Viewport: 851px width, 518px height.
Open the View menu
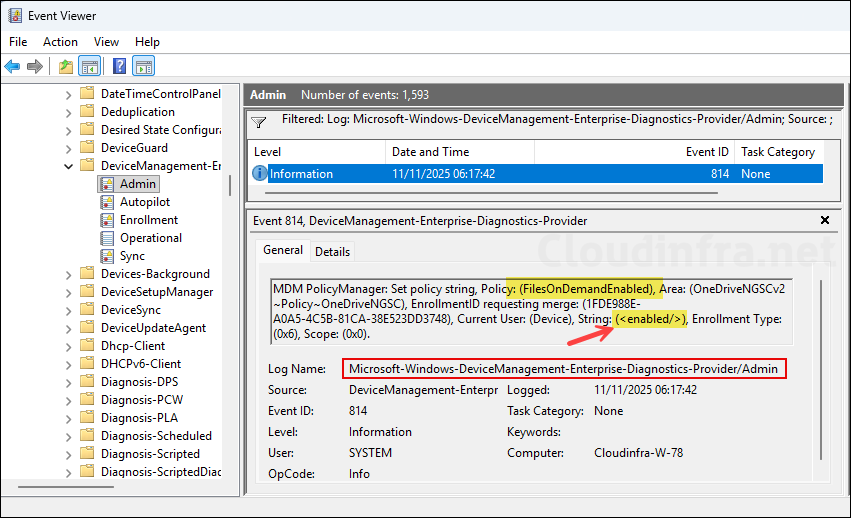(x=106, y=42)
